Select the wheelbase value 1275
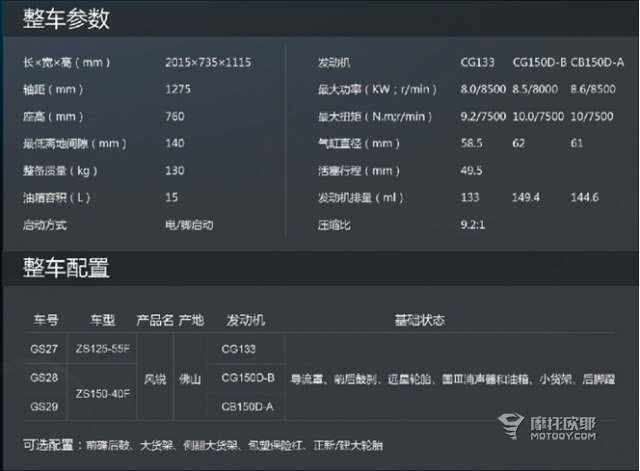 click(178, 89)
